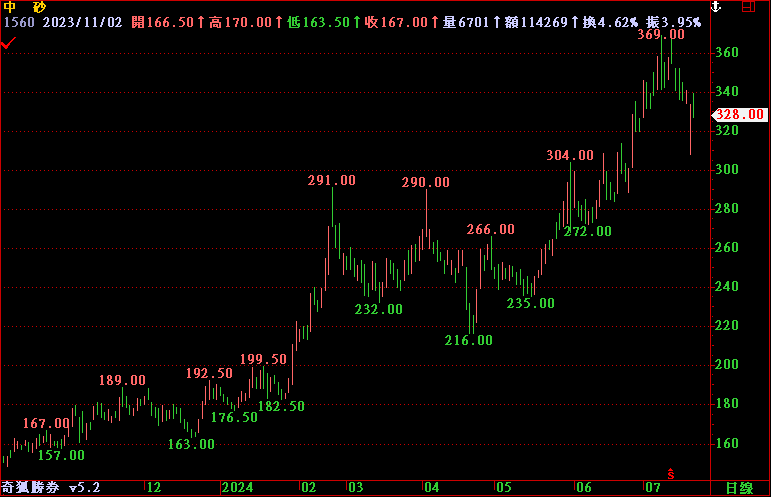Click the date 2023/11/02
This screenshot has height=497, width=771.
83,22
